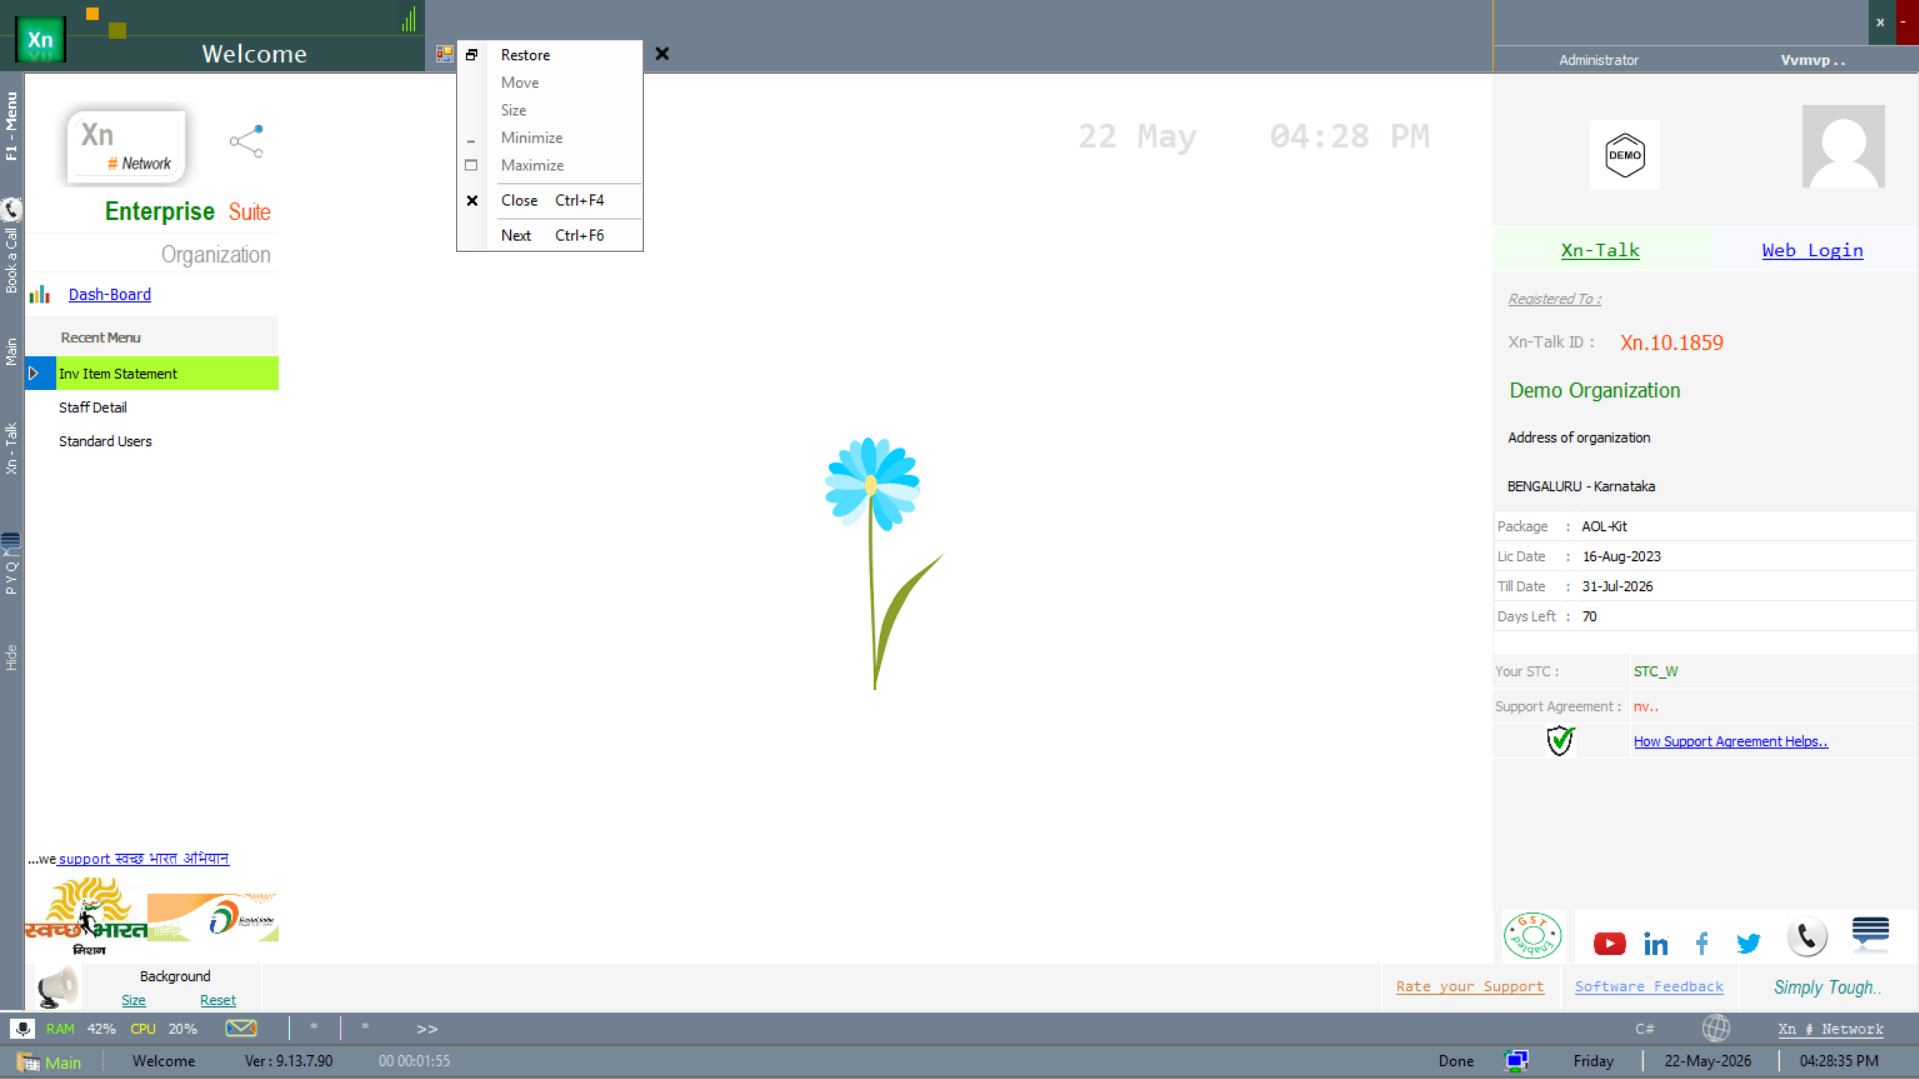The image size is (1919, 1079).
Task: Click the user profile avatar picture
Action: coord(1842,146)
